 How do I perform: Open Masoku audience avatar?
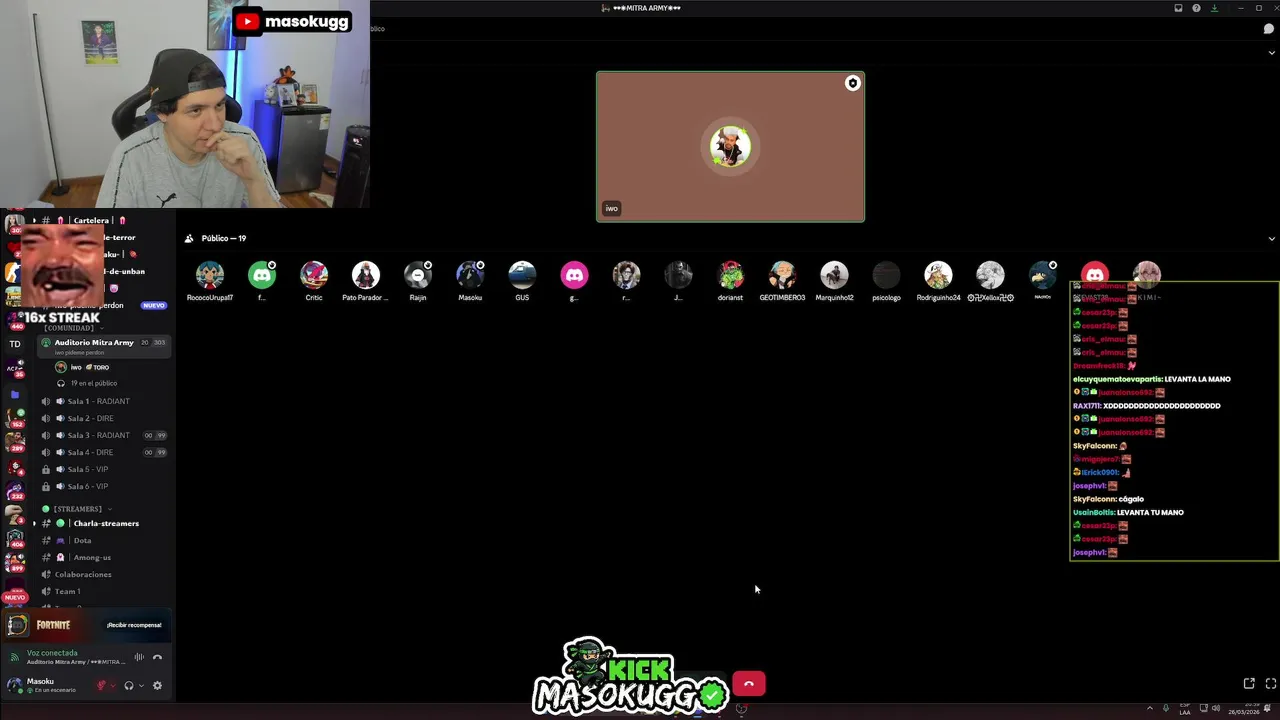click(470, 275)
